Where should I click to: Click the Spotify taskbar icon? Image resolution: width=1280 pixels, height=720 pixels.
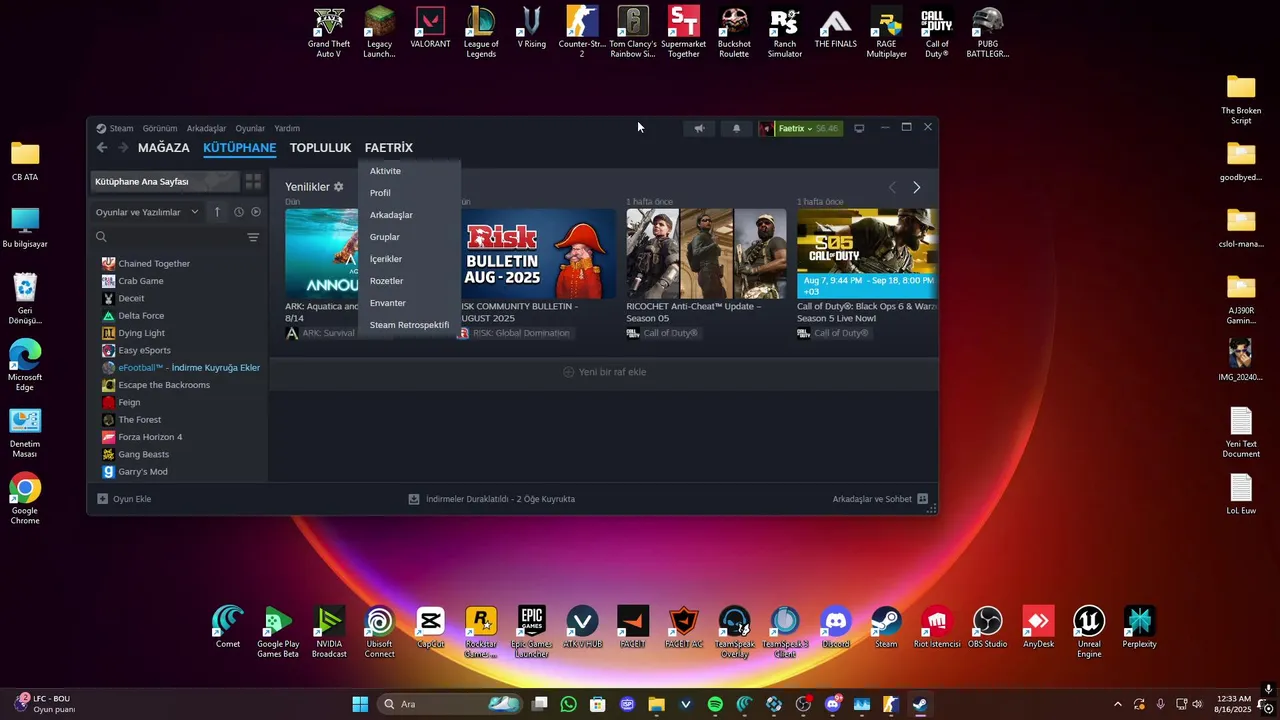[x=715, y=704]
